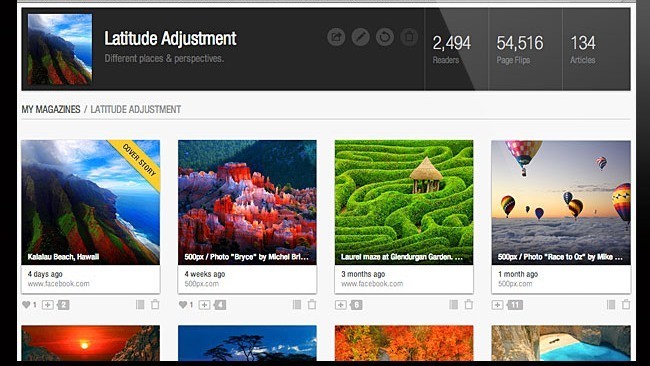Click the heart icon under the Bryce photo card
Screen dimensions: 650x366
click(x=183, y=305)
